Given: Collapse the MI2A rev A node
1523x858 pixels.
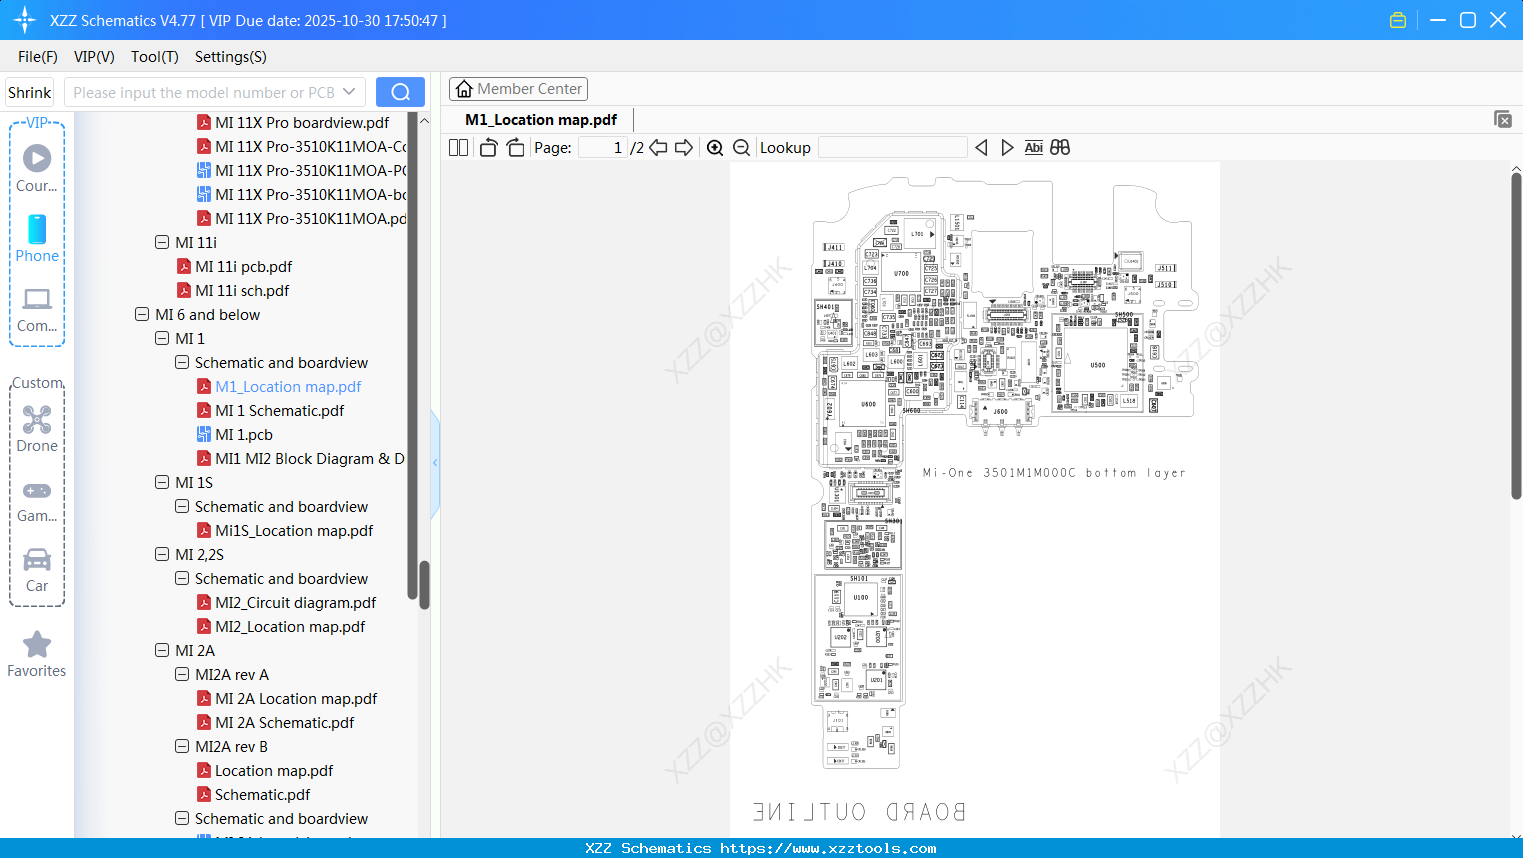Looking at the screenshot, I should (x=181, y=674).
